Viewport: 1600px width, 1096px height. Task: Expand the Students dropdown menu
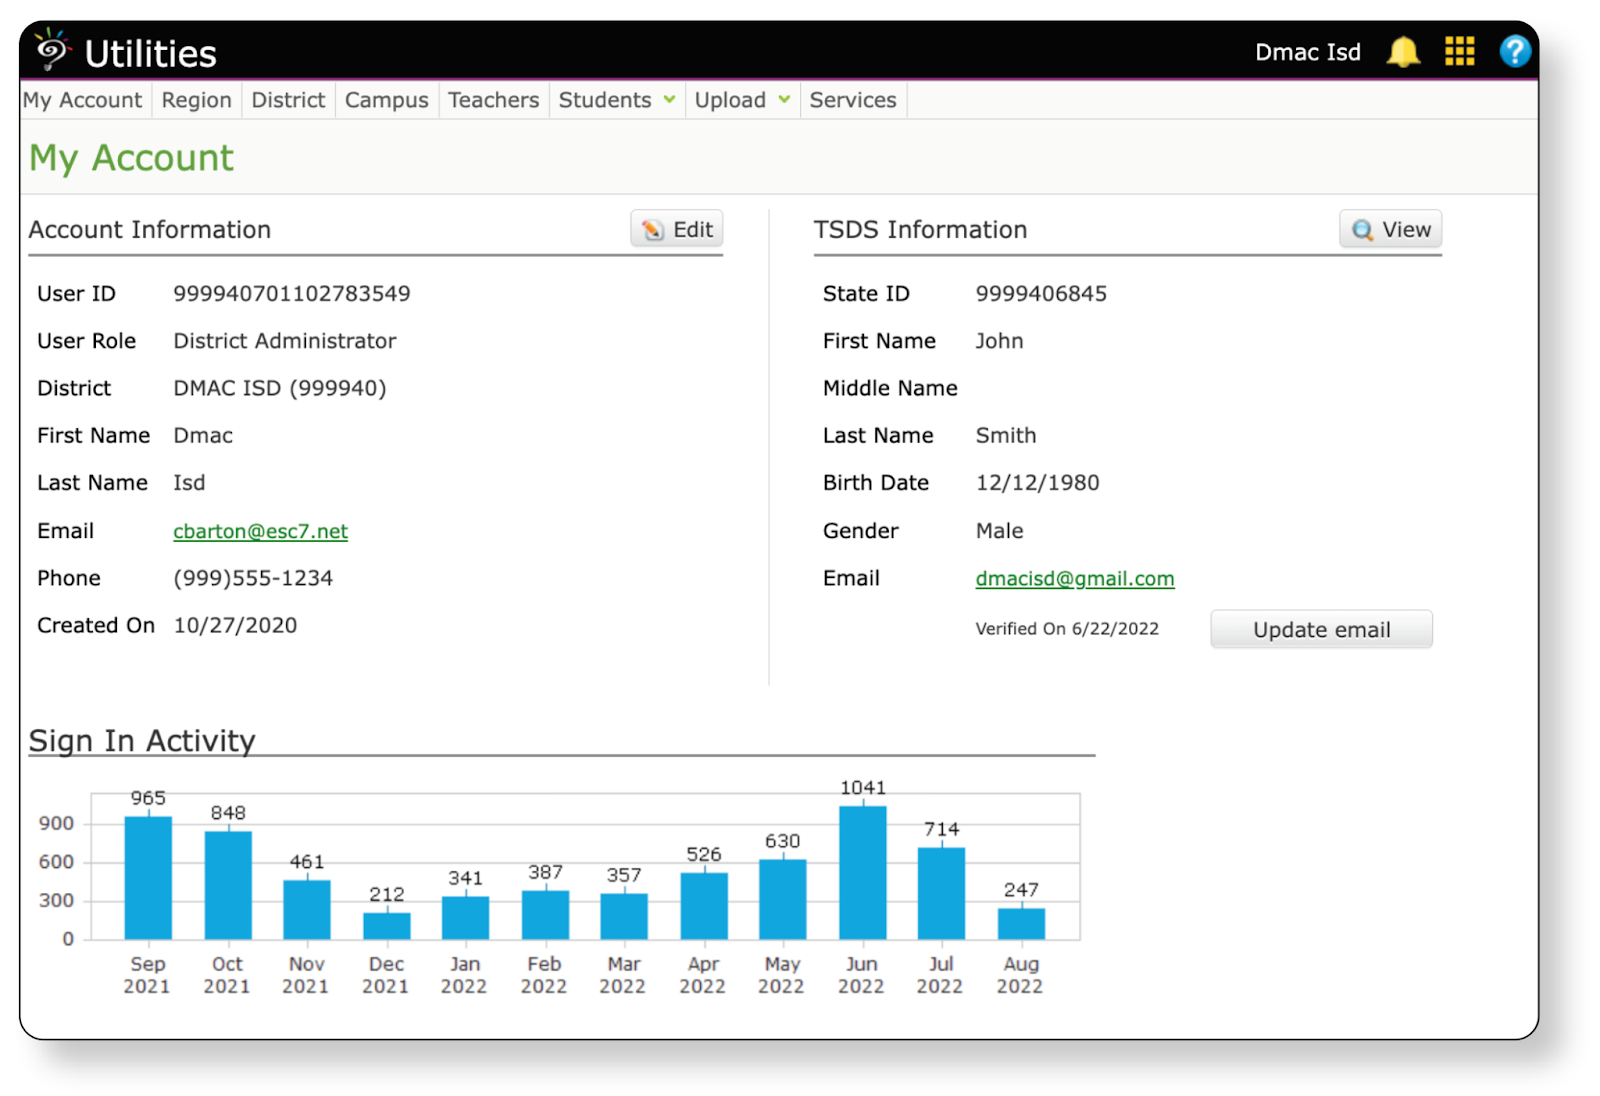coord(616,100)
